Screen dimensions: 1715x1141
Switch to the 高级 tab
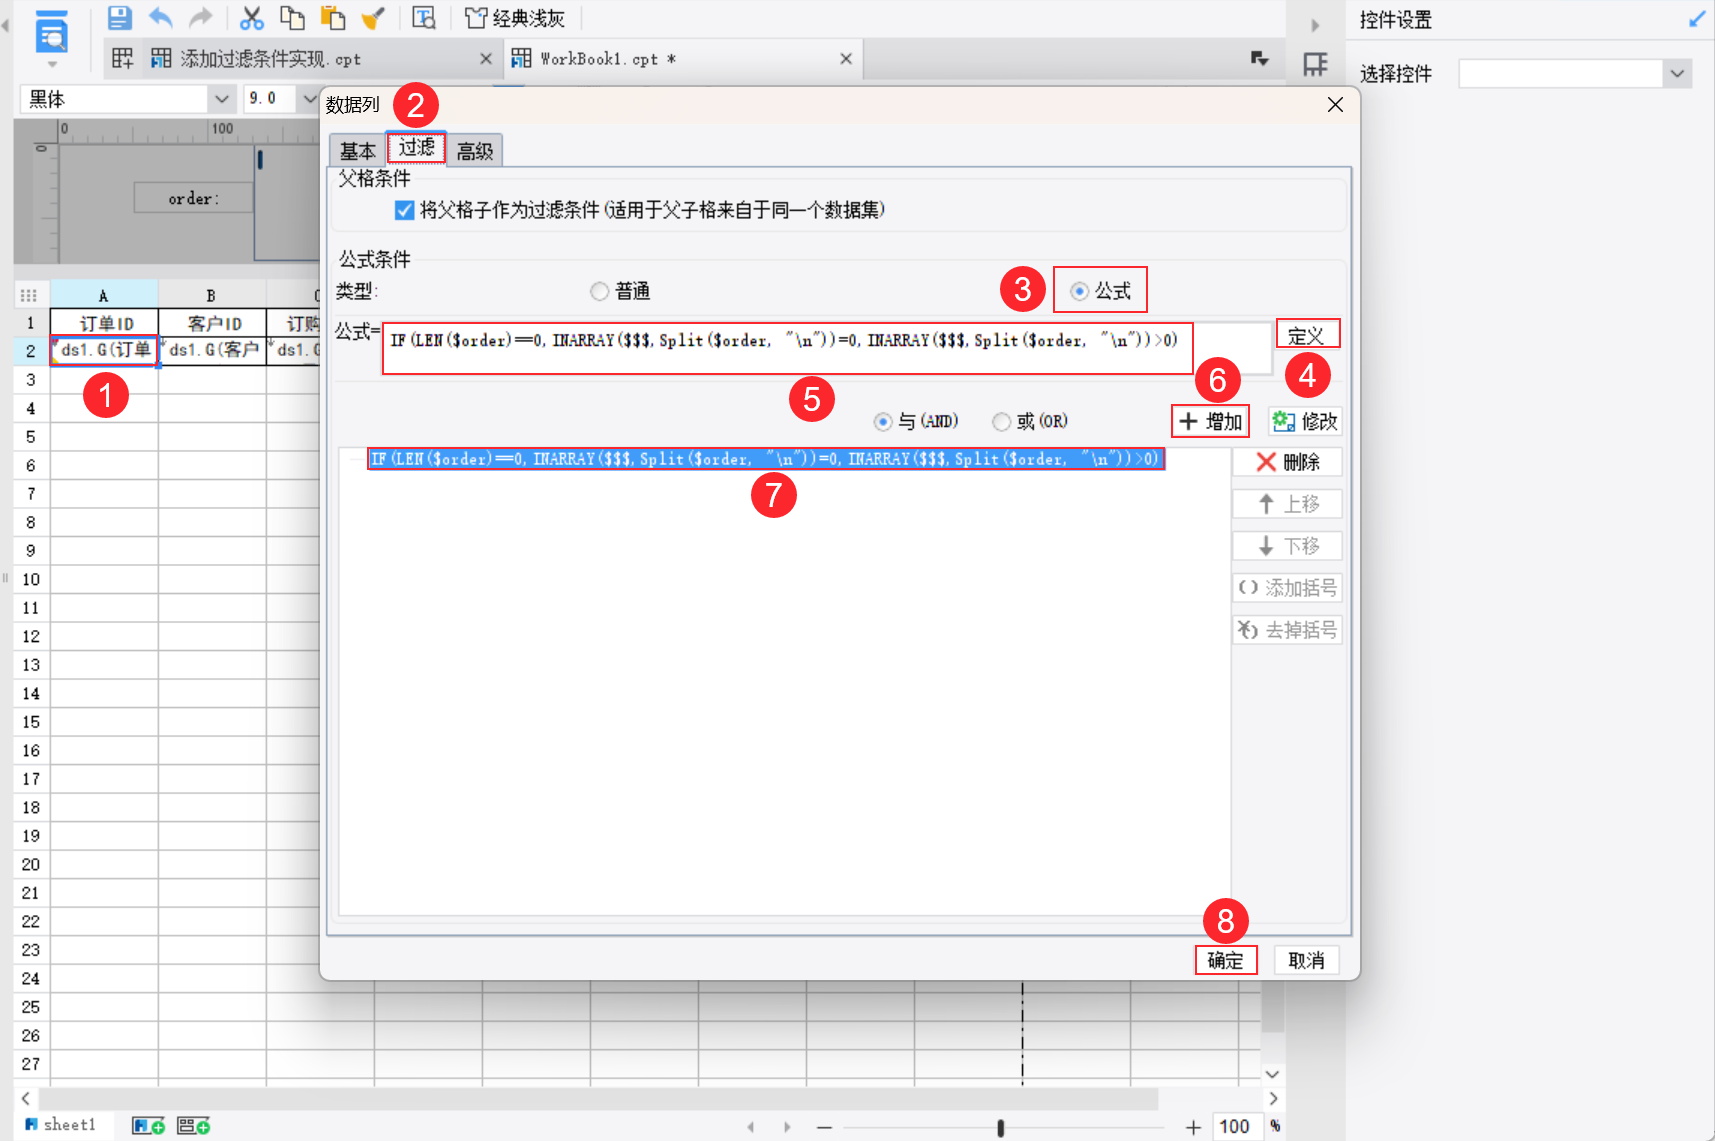[x=475, y=151]
